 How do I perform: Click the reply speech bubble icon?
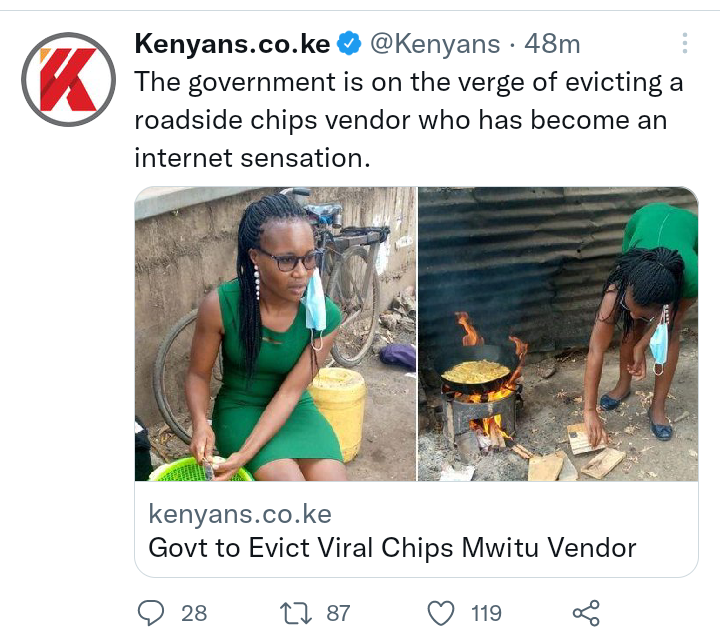(151, 613)
